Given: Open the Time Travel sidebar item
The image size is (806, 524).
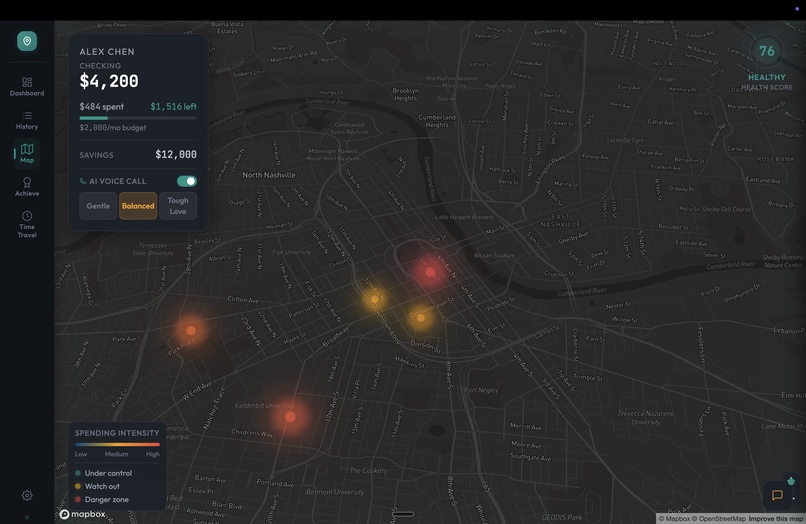Looking at the screenshot, I should tap(27, 224).
